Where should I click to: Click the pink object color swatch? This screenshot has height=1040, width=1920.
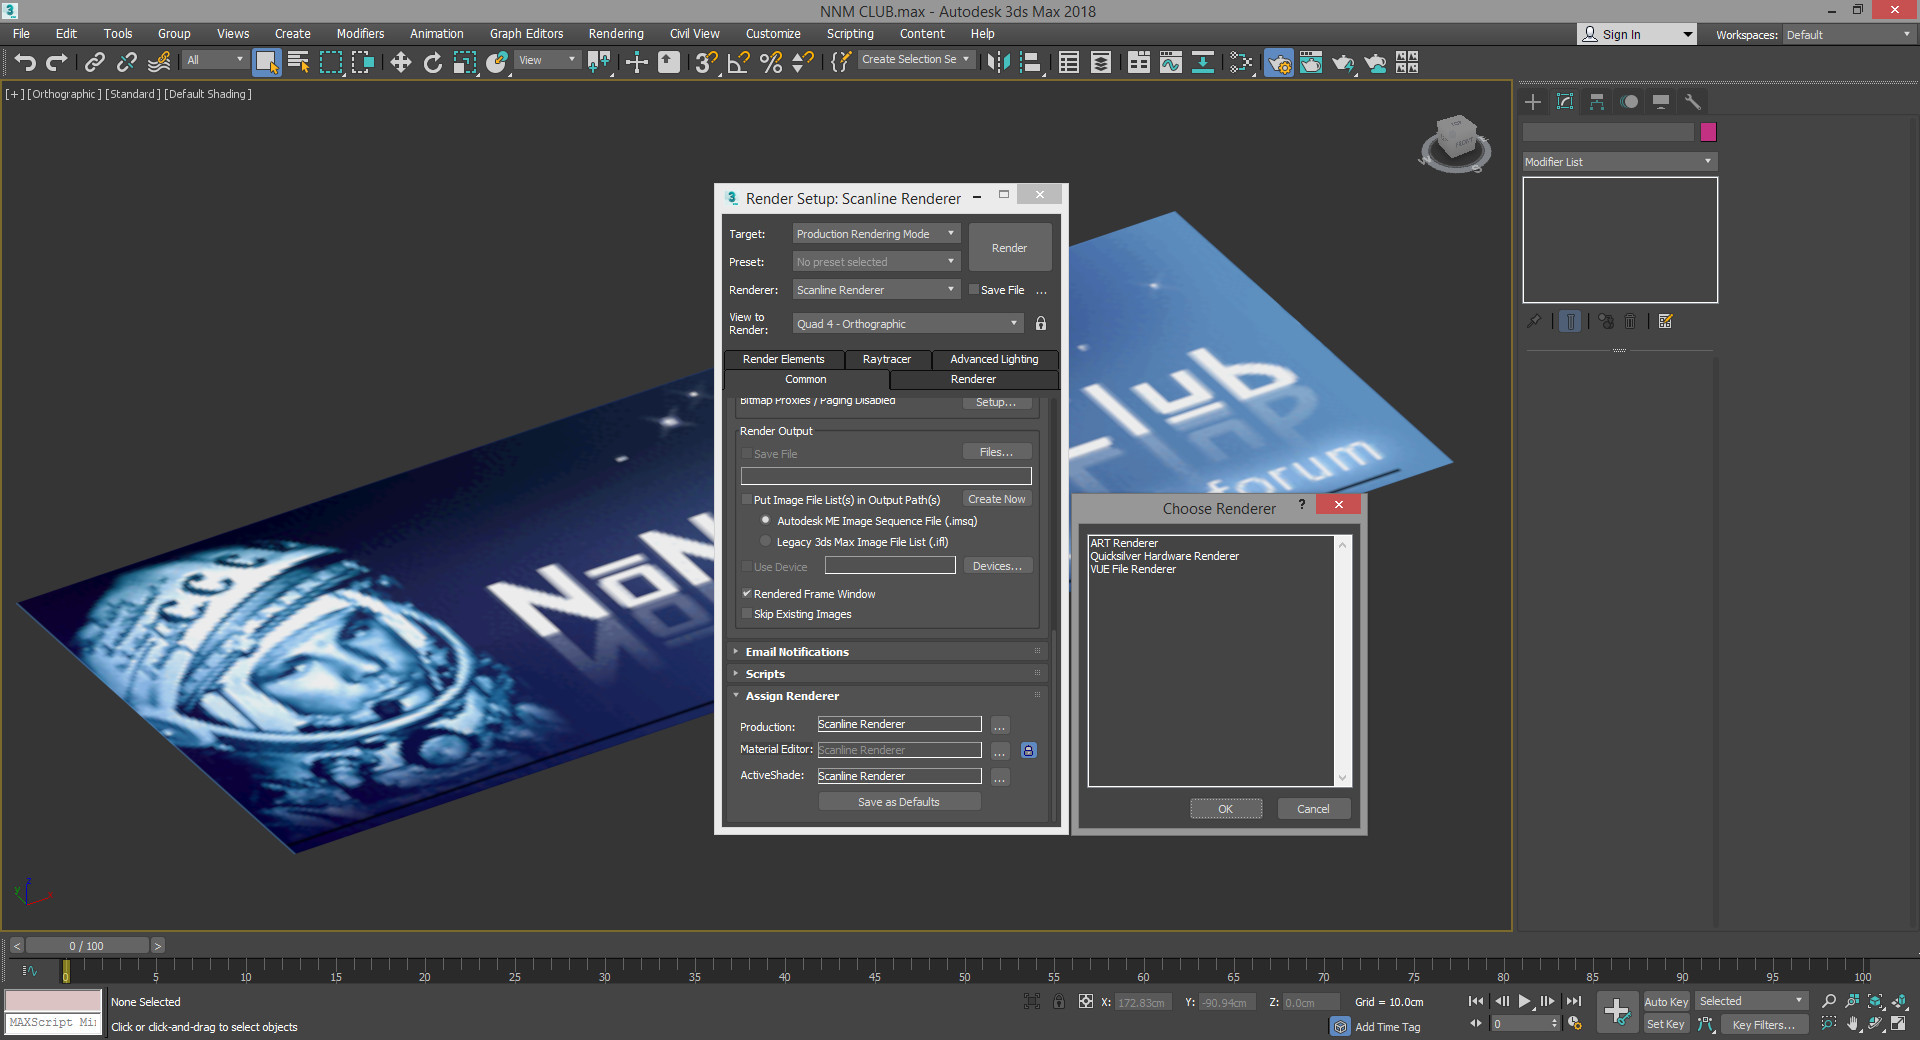click(x=1708, y=131)
